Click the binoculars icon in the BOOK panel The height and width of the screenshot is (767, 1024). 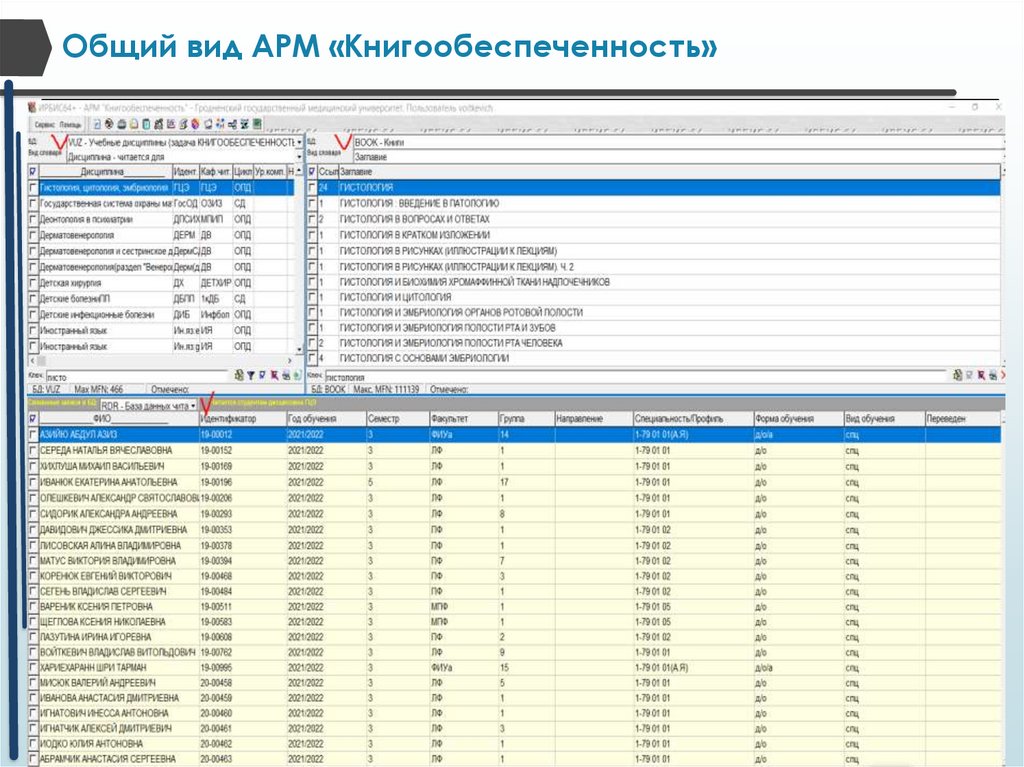click(x=957, y=375)
